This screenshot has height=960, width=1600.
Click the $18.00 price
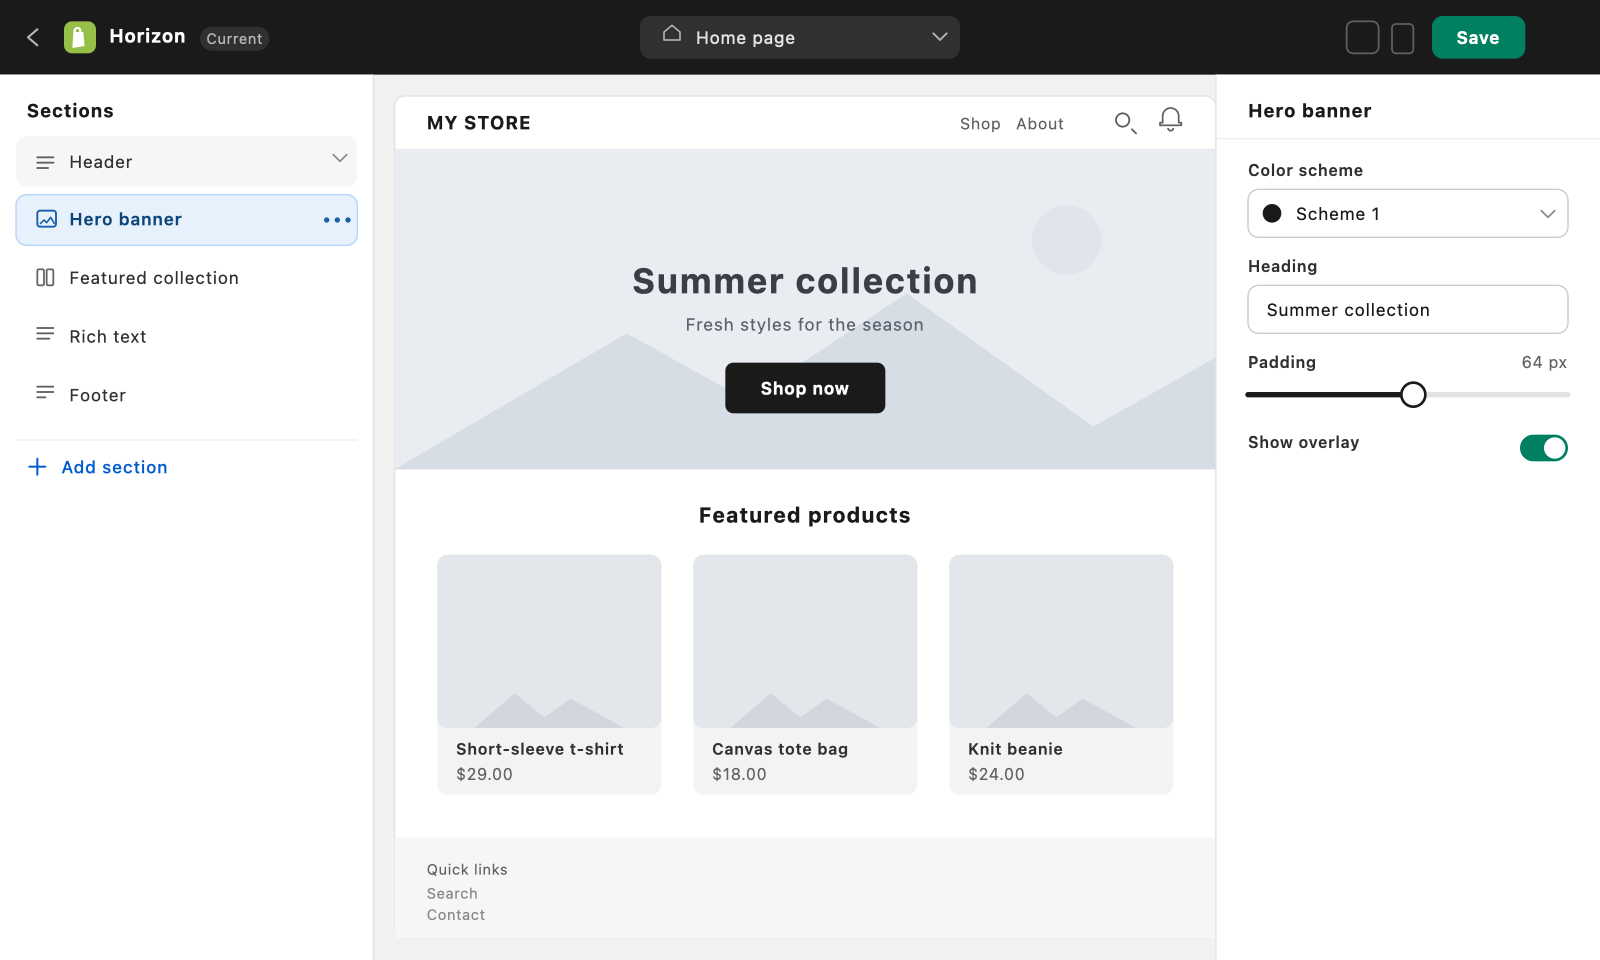[739, 774]
